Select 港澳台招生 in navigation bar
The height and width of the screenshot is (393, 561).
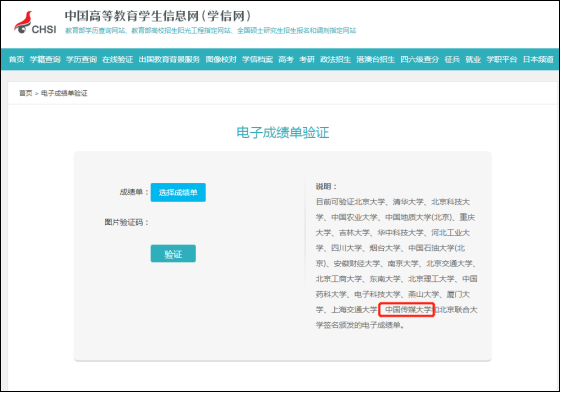(375, 59)
